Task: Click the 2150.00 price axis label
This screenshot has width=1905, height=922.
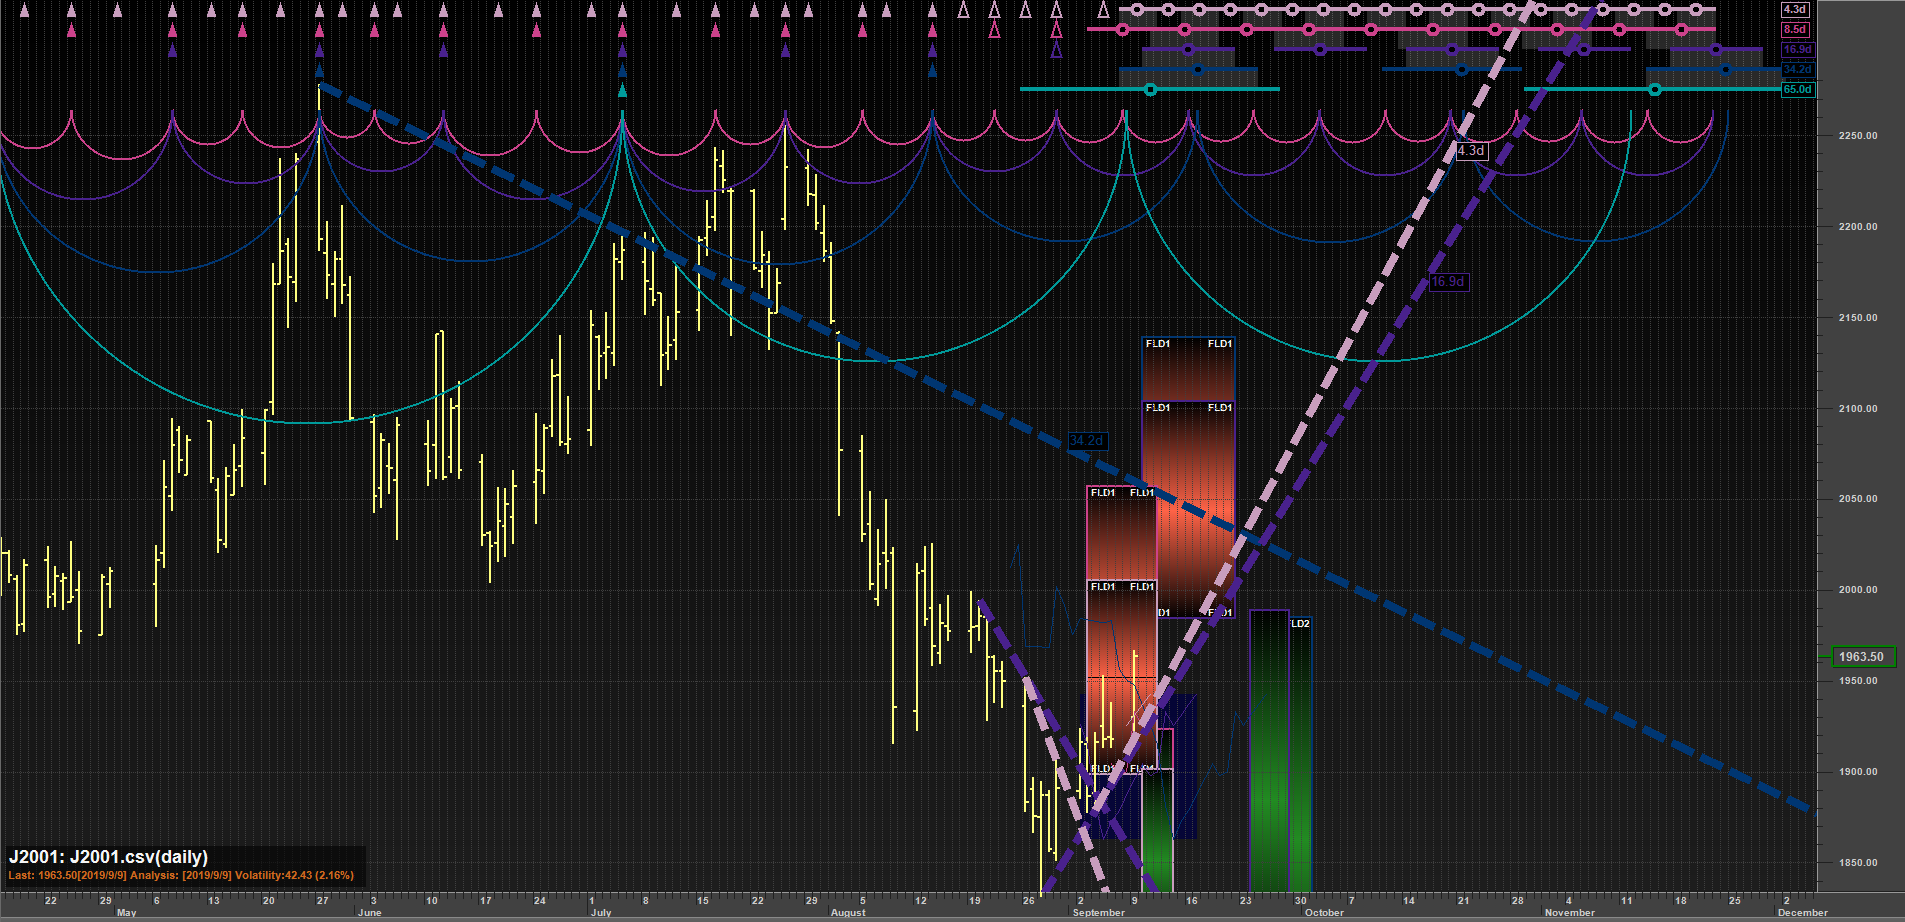Action: click(x=1858, y=318)
